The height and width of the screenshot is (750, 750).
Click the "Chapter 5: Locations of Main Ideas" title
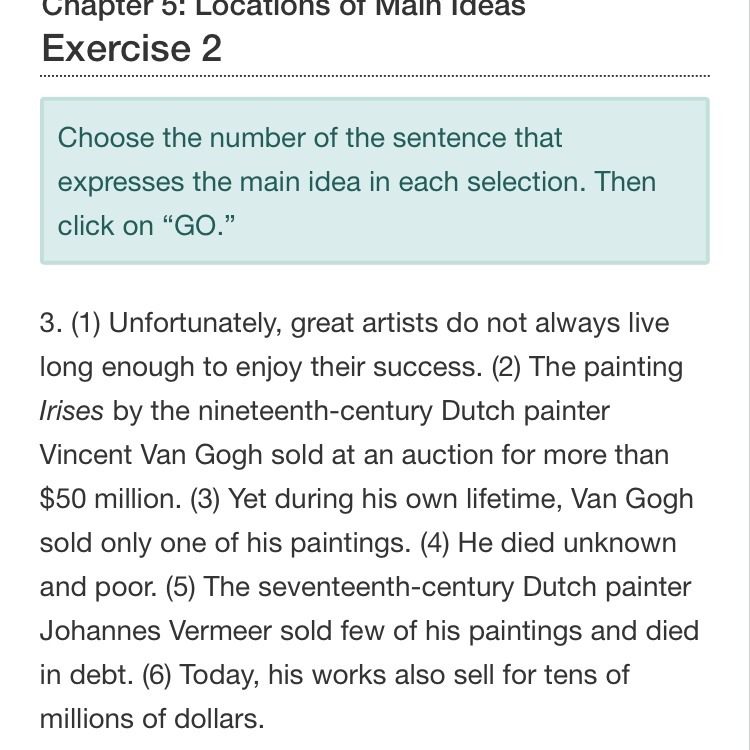pyautogui.click(x=283, y=8)
